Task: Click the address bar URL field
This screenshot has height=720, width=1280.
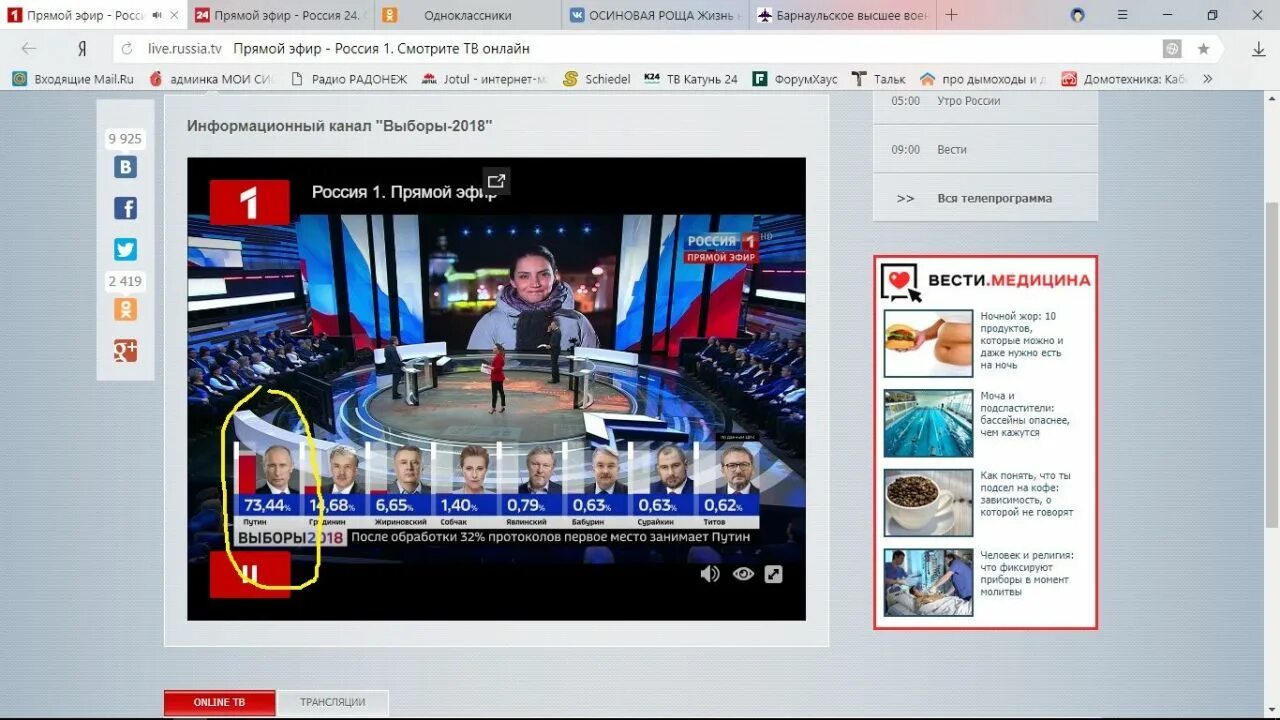Action: click(640, 49)
